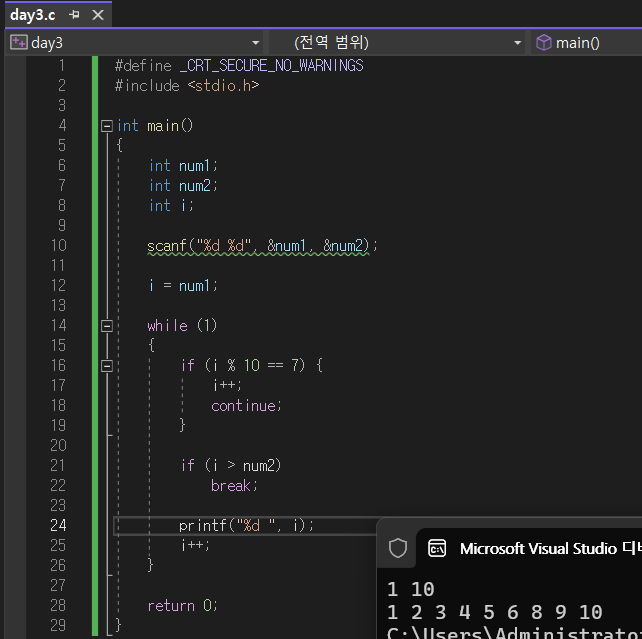Select the Microsoft Visual Studio console tab
The height and width of the screenshot is (639, 642).
tap(529, 548)
